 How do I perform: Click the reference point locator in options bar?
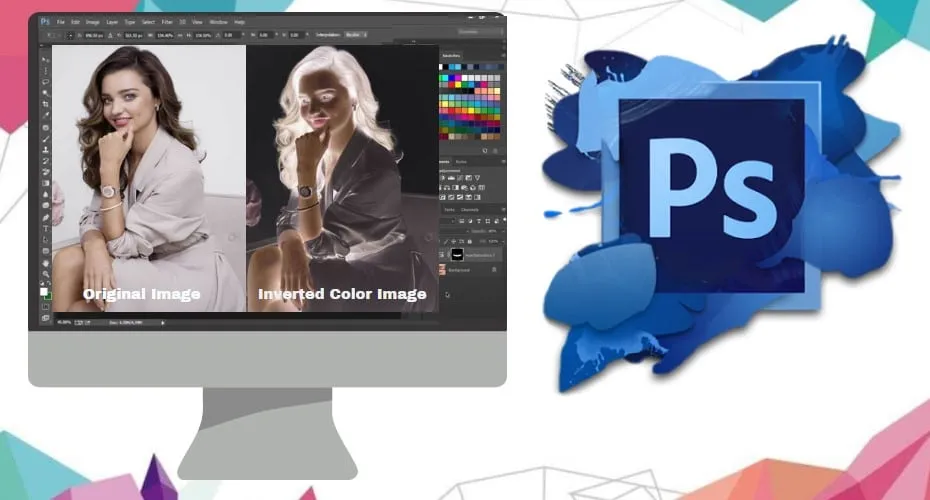coord(70,36)
